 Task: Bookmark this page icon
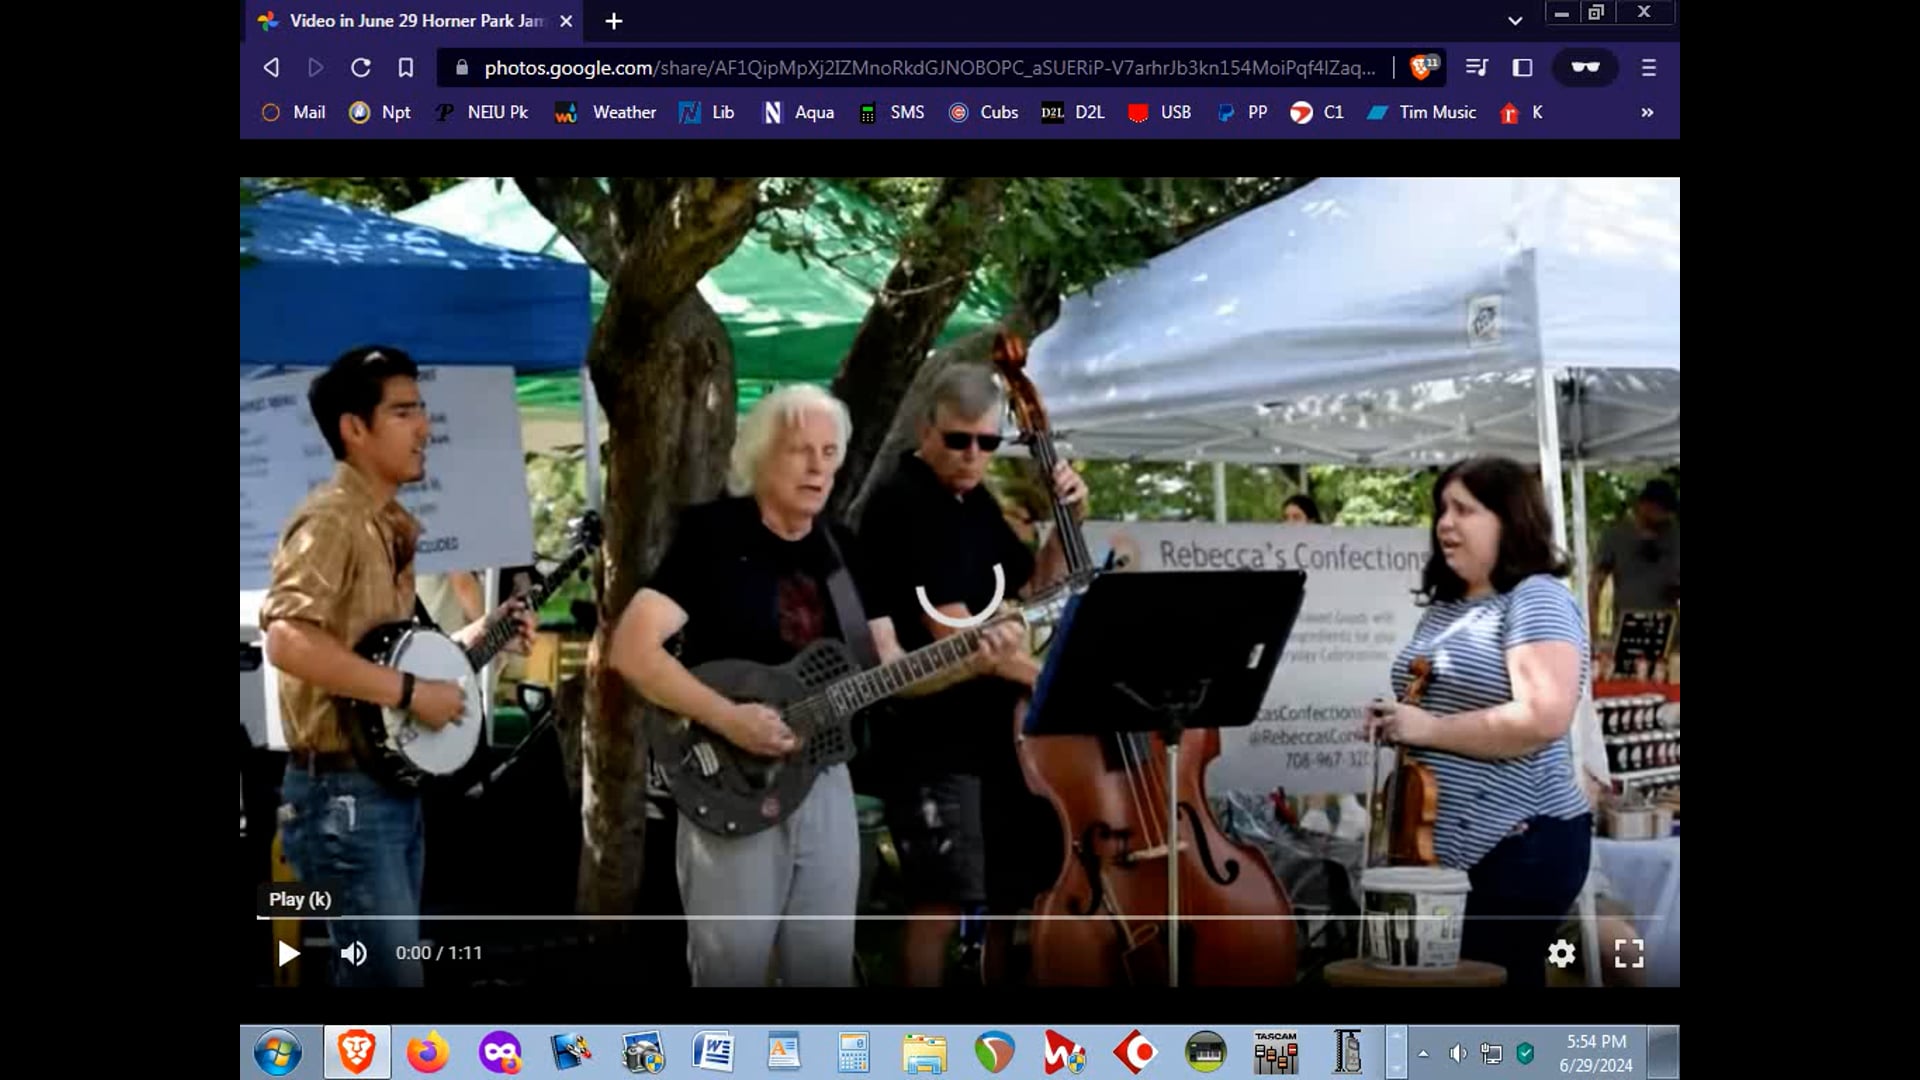[x=405, y=67]
